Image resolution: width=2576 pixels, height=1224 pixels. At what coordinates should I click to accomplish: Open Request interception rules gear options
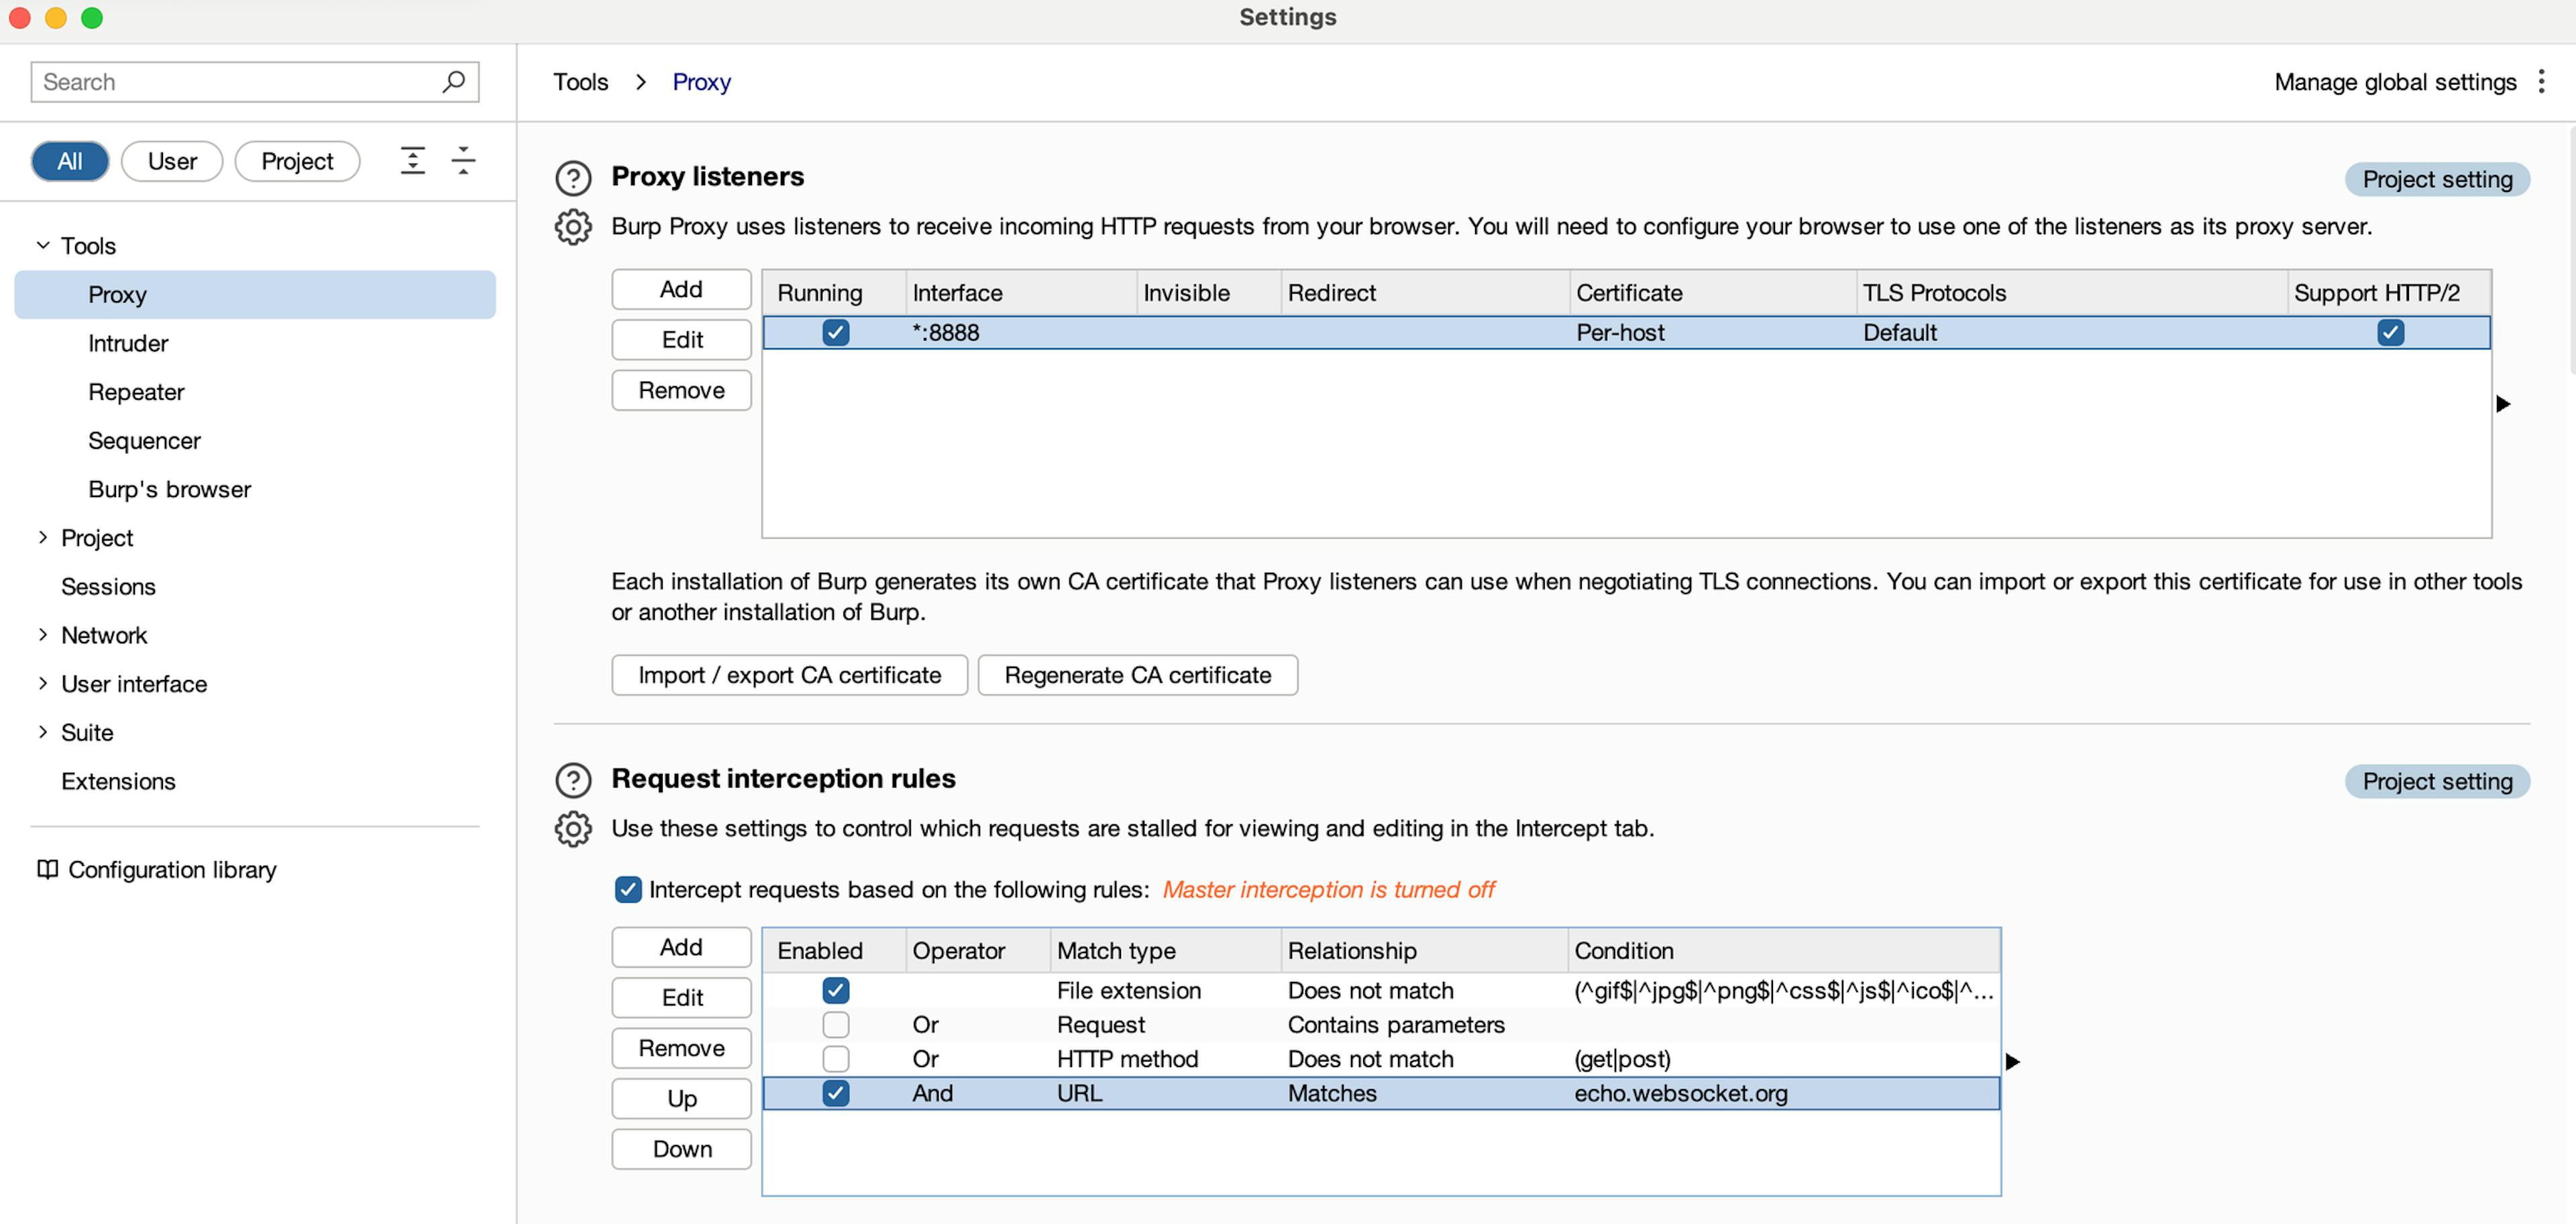[573, 829]
